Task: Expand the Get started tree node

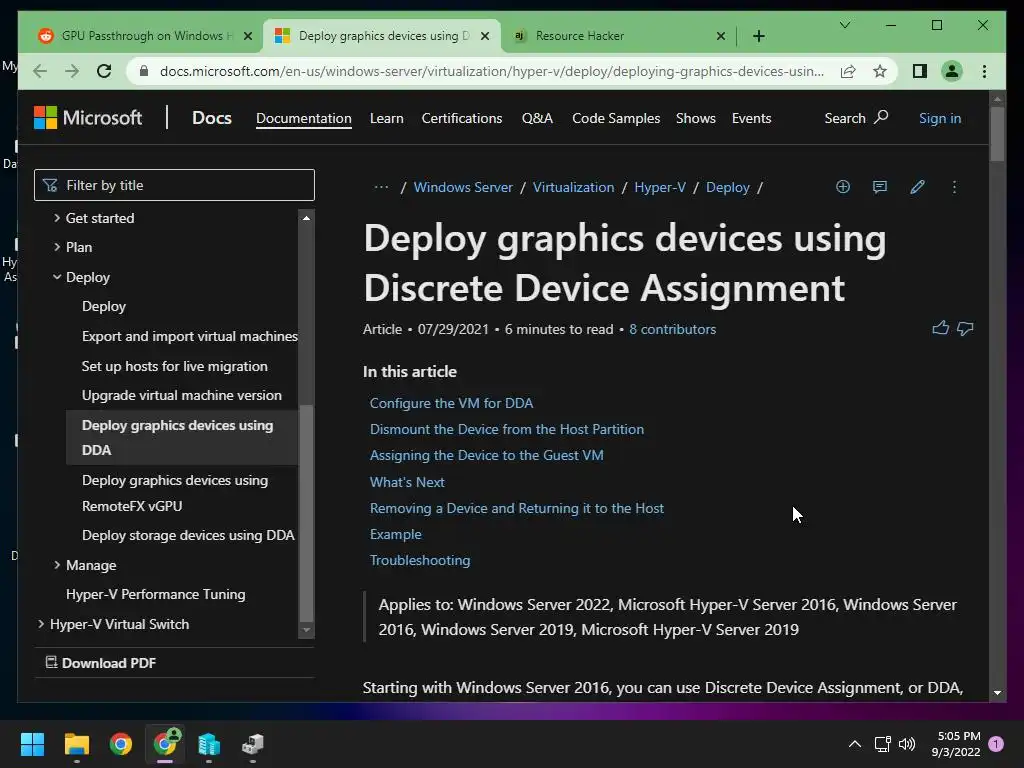Action: point(57,217)
